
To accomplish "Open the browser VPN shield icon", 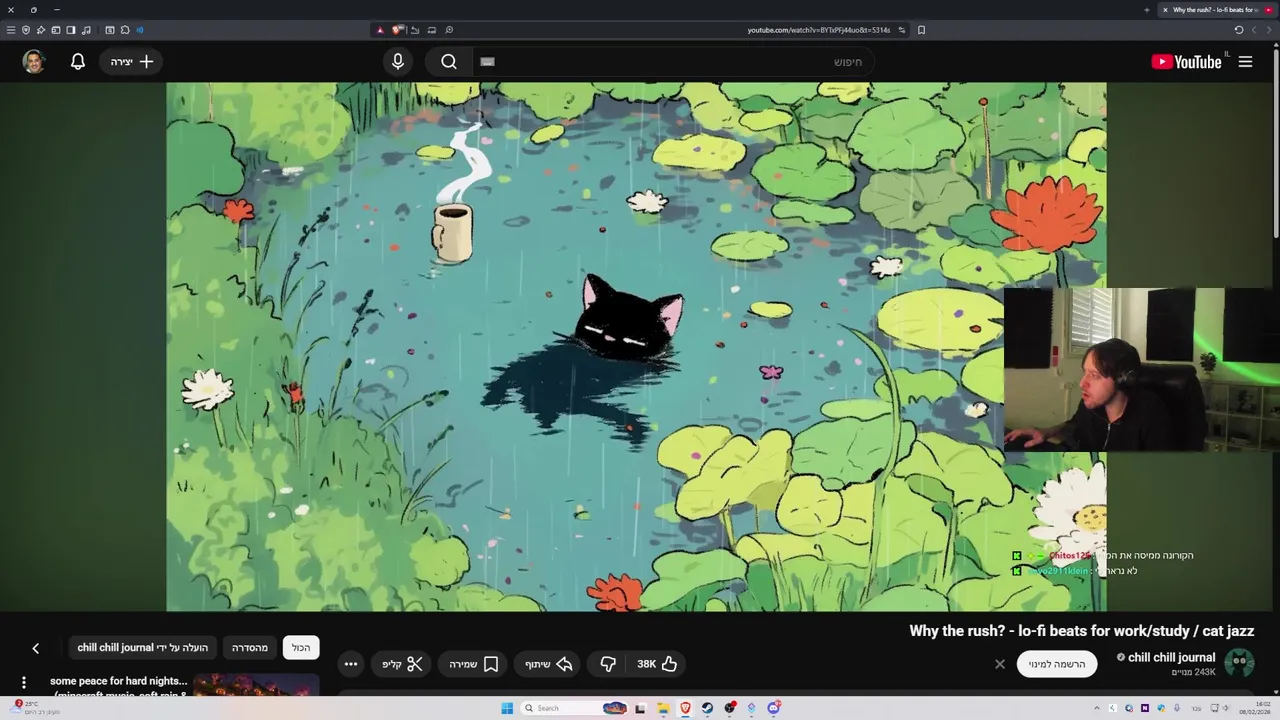I will [x=26, y=30].
